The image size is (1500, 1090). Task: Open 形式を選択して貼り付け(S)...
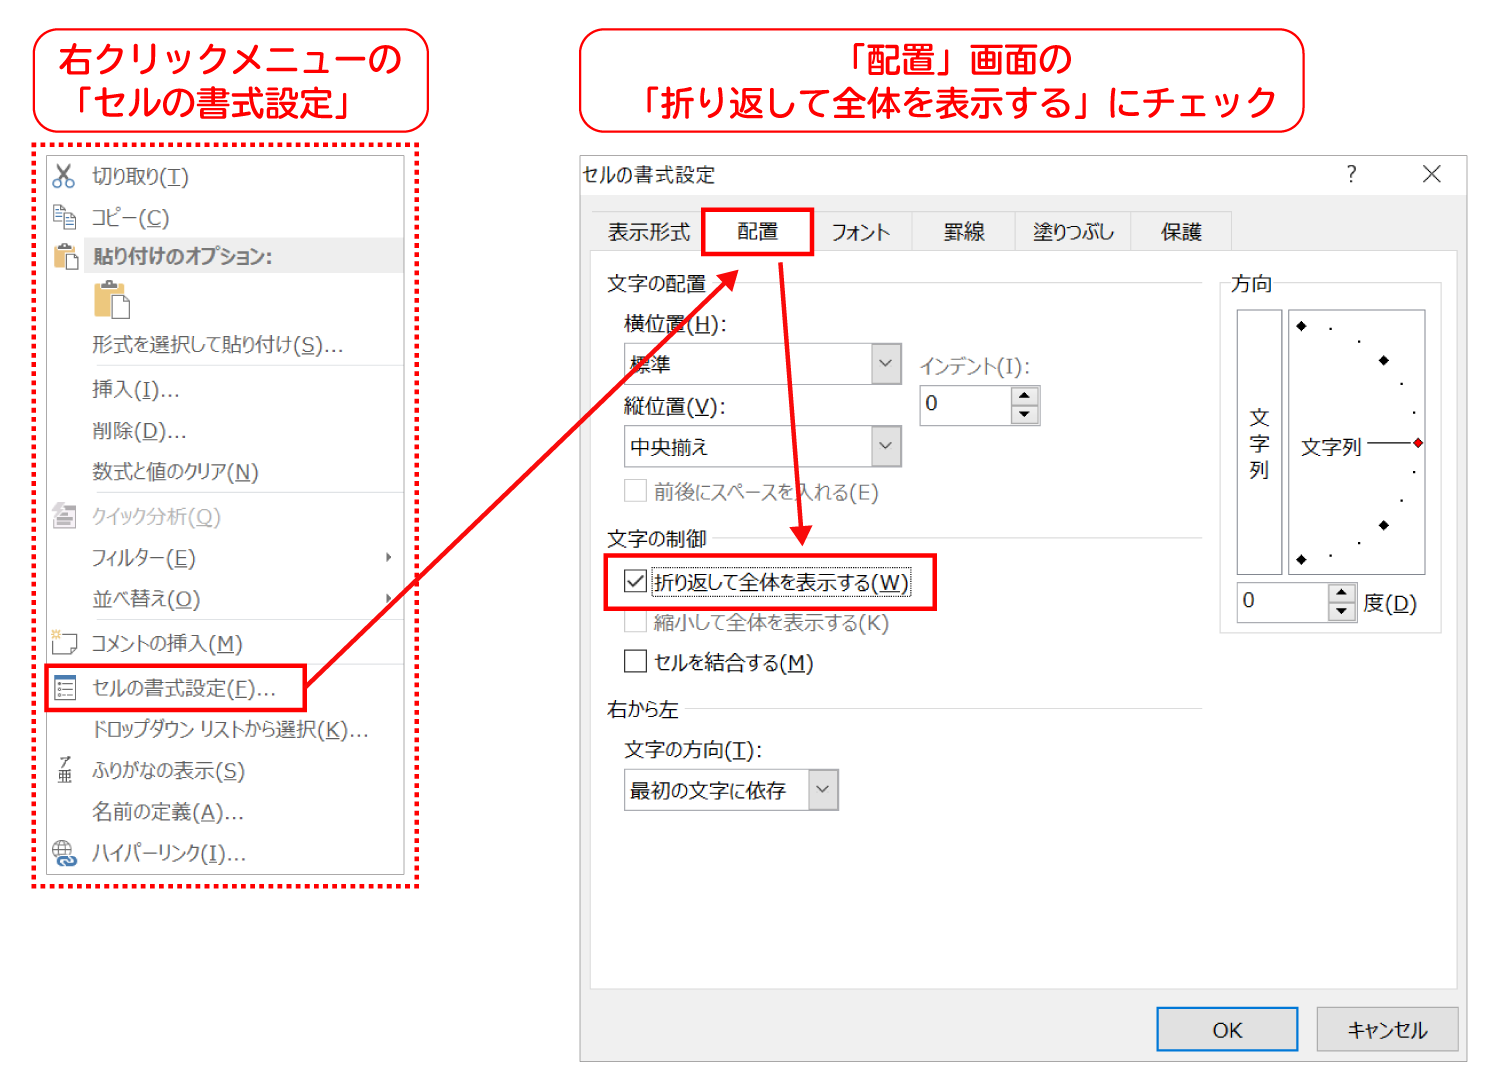pos(218,345)
